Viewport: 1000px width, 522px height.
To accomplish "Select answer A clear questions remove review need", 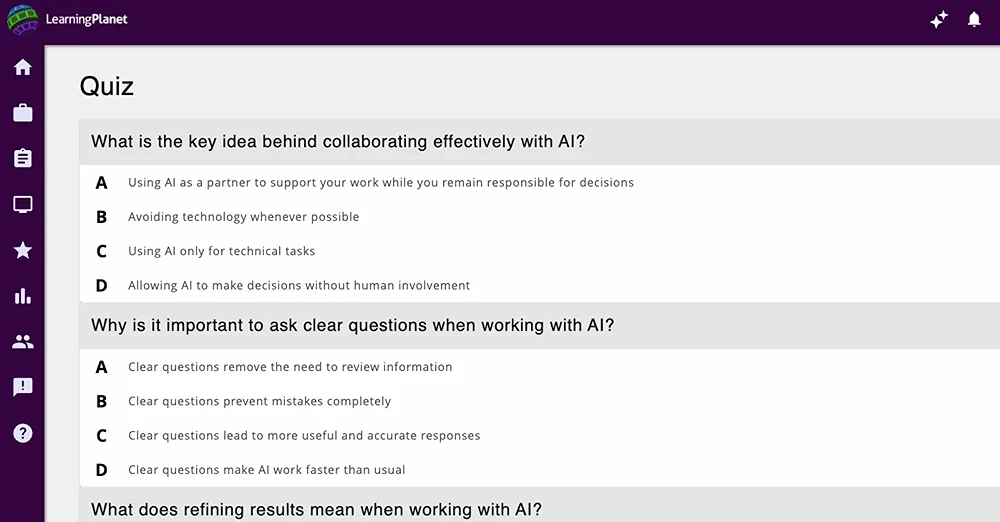I will 540,367.
